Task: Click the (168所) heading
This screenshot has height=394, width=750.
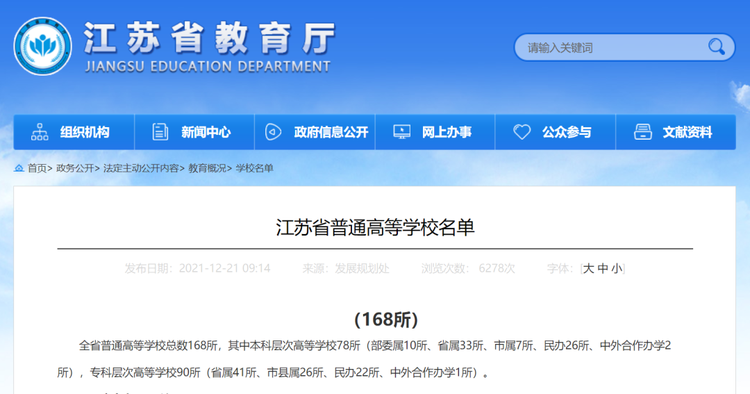Action: [386, 319]
